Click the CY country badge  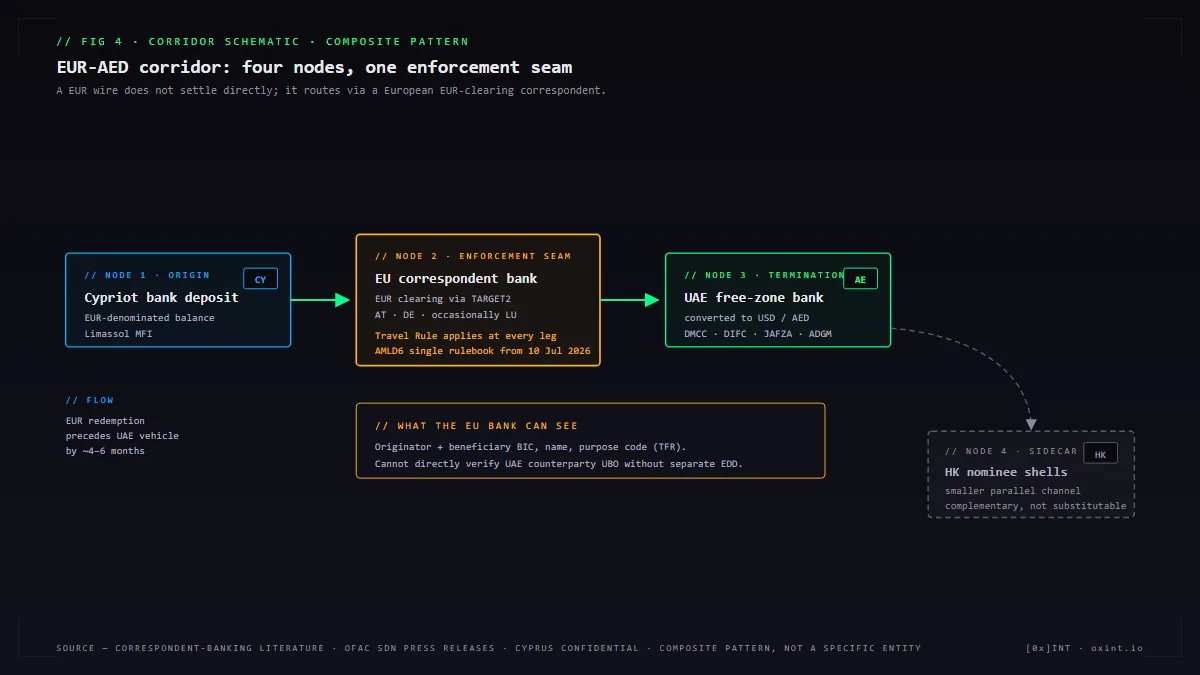coord(260,279)
